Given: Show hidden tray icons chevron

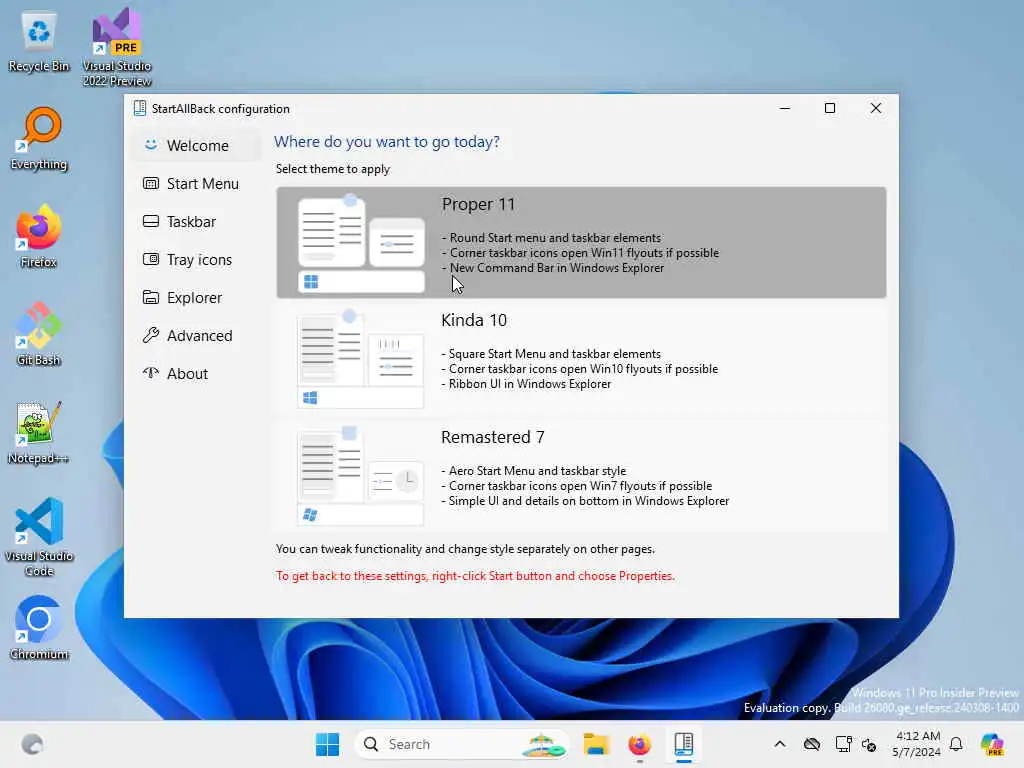Looking at the screenshot, I should tap(780, 744).
